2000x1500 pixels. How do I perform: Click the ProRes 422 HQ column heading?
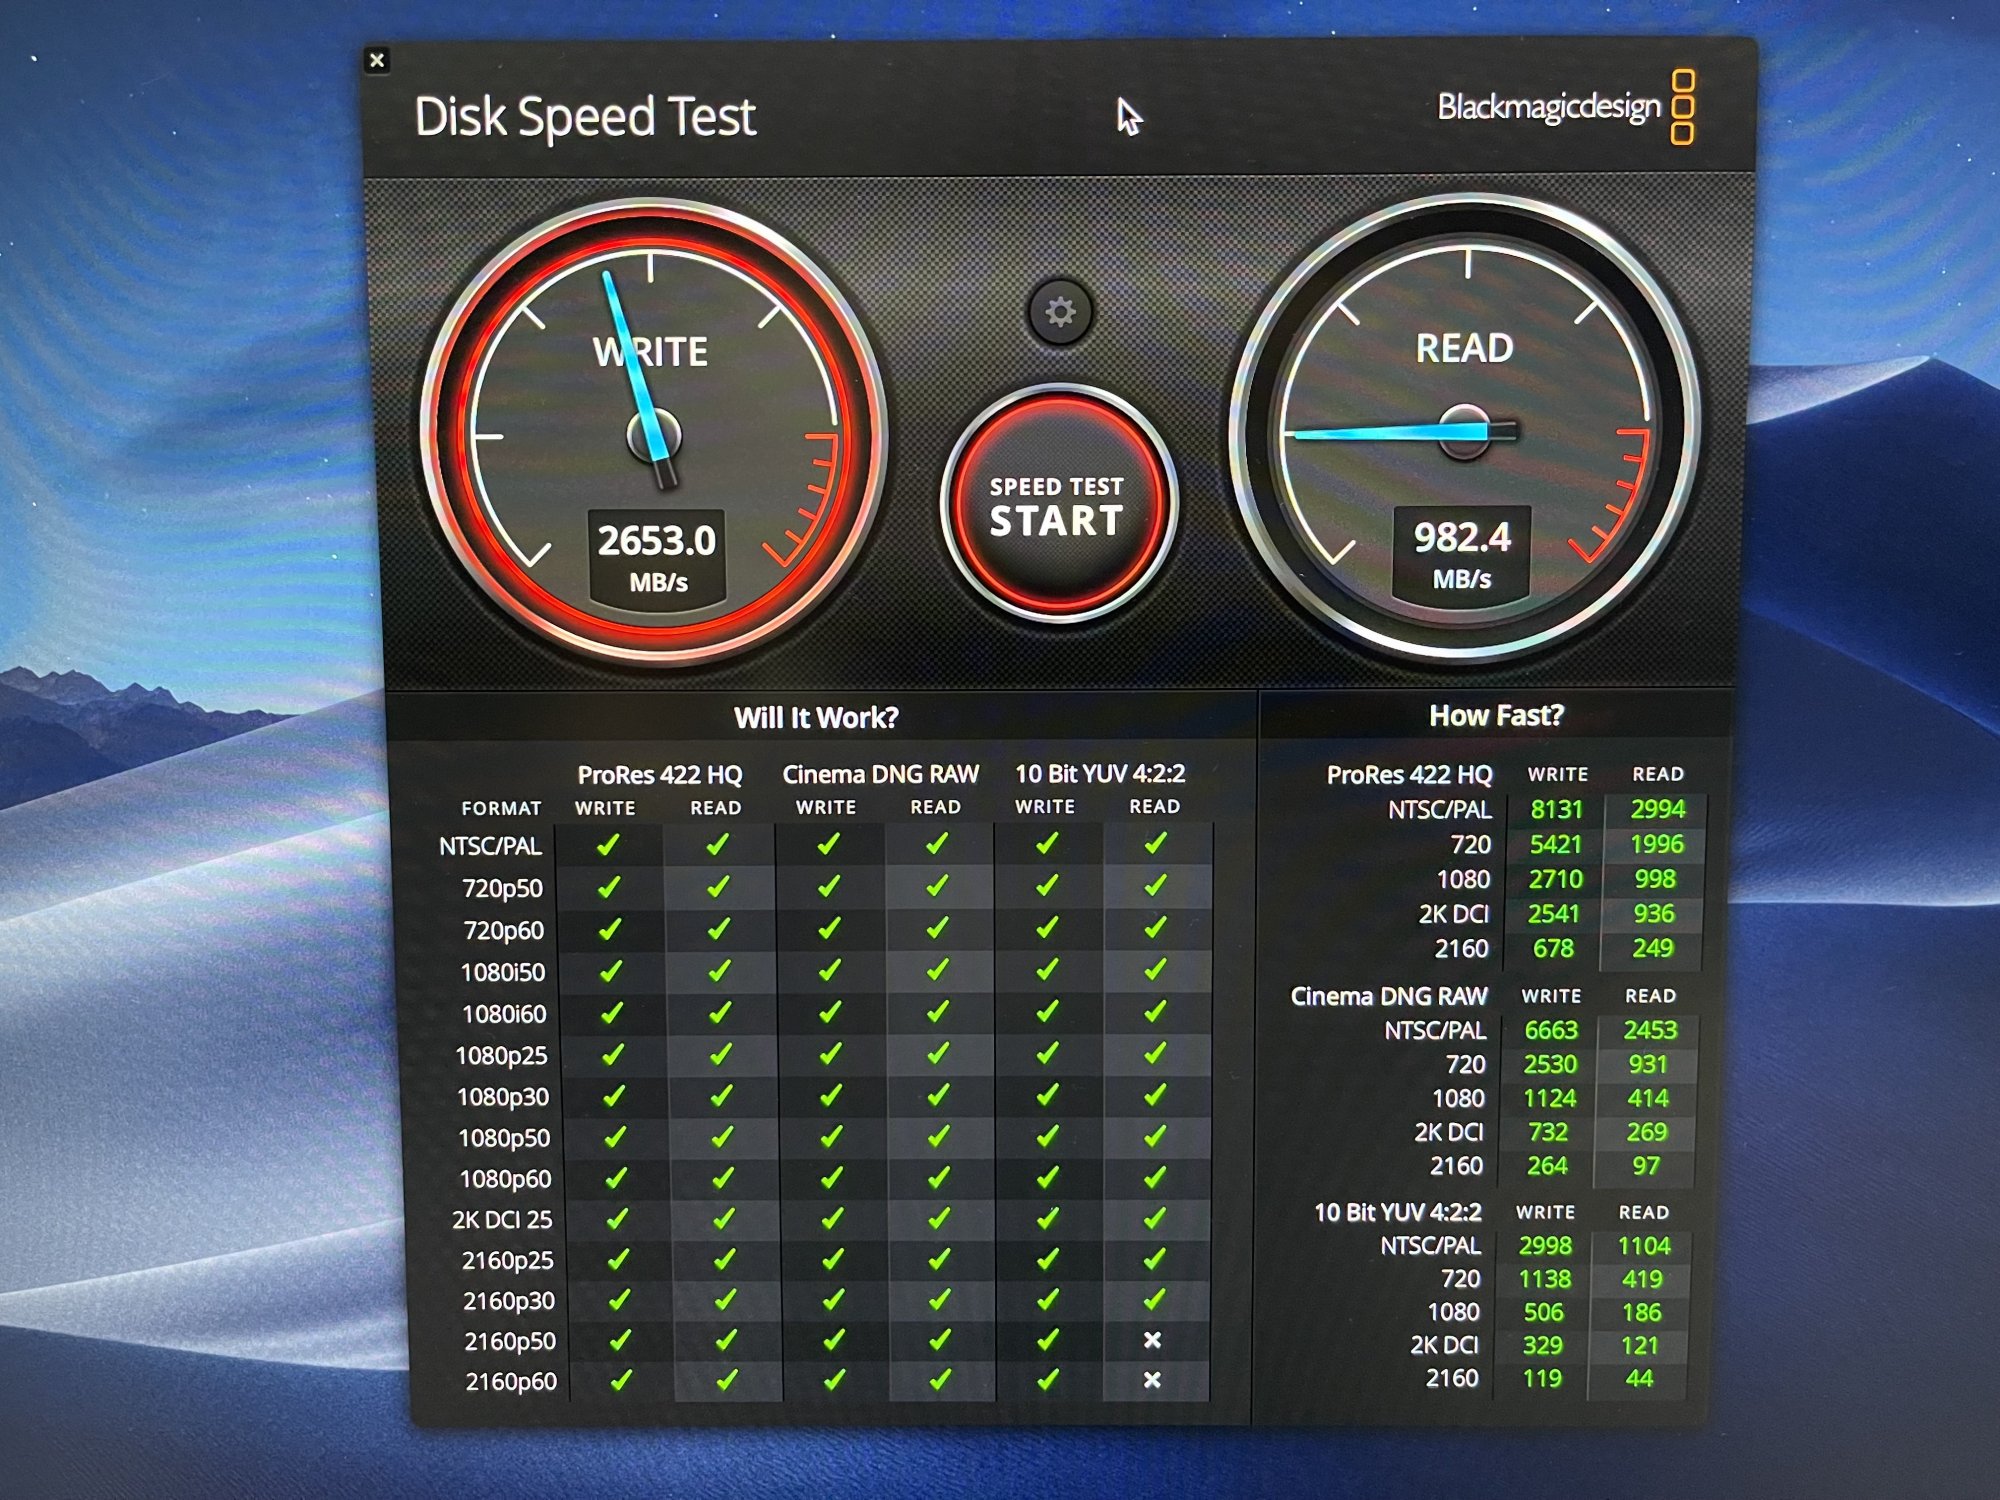(x=659, y=775)
